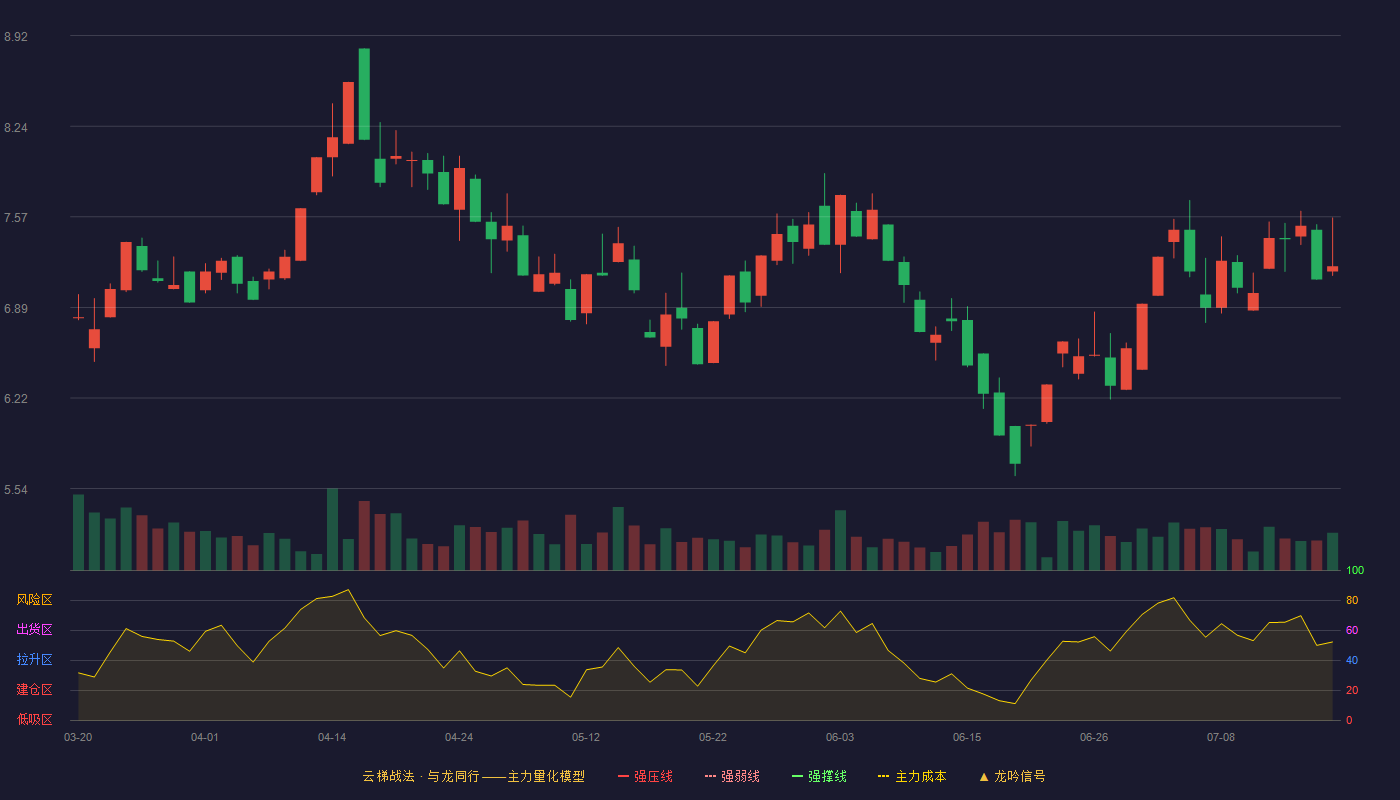
Task: Click the 03-20 date label
Action: coord(78,737)
